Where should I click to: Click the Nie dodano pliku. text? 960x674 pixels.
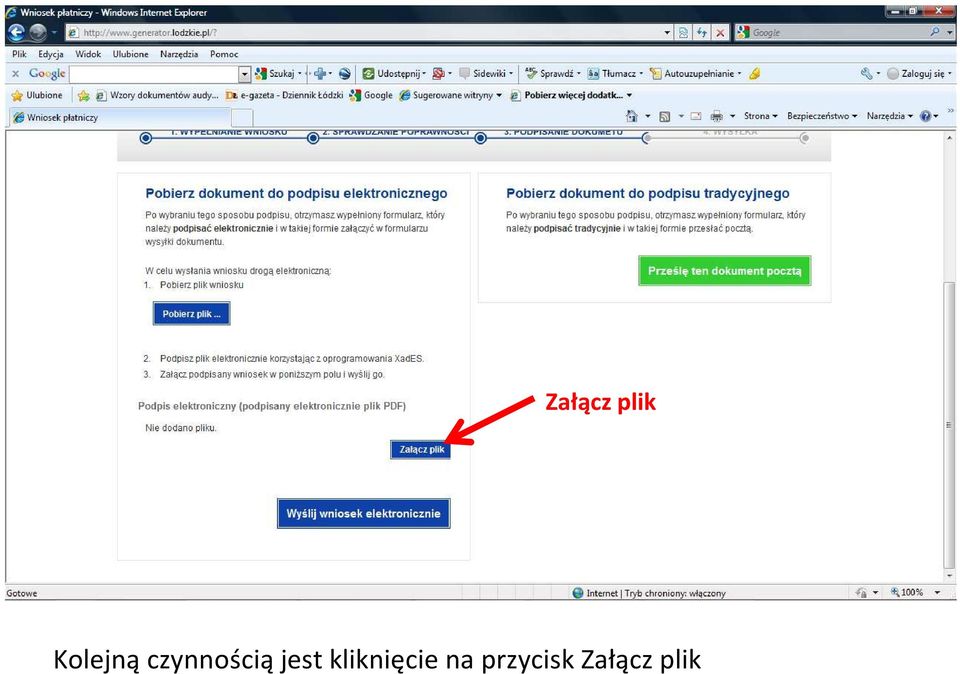click(181, 428)
